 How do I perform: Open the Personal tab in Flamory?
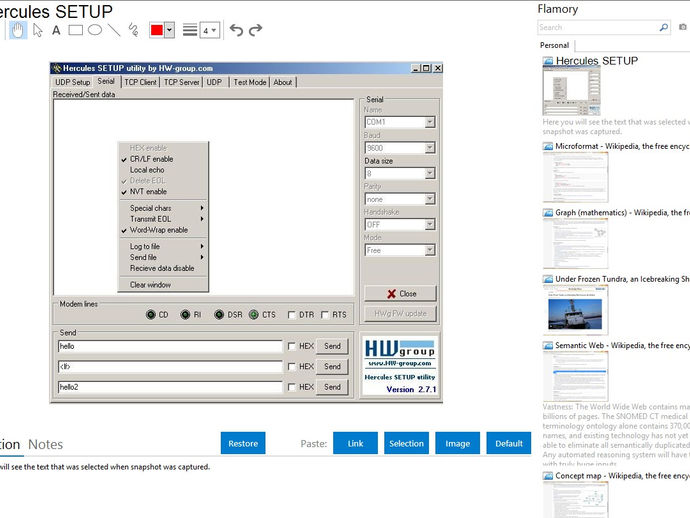click(554, 45)
